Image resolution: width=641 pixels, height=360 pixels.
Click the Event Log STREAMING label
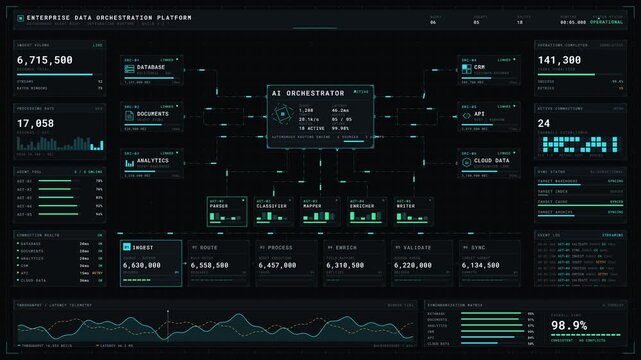(612, 235)
